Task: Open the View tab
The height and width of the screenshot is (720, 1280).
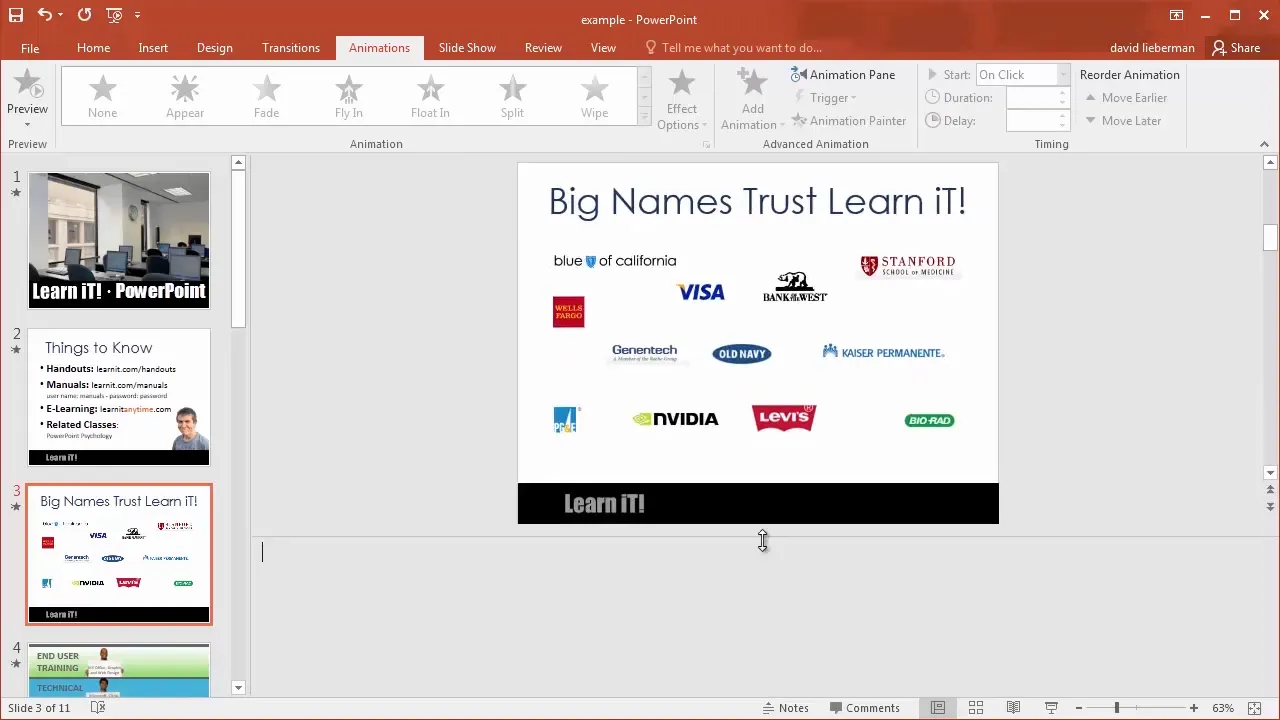Action: [603, 48]
